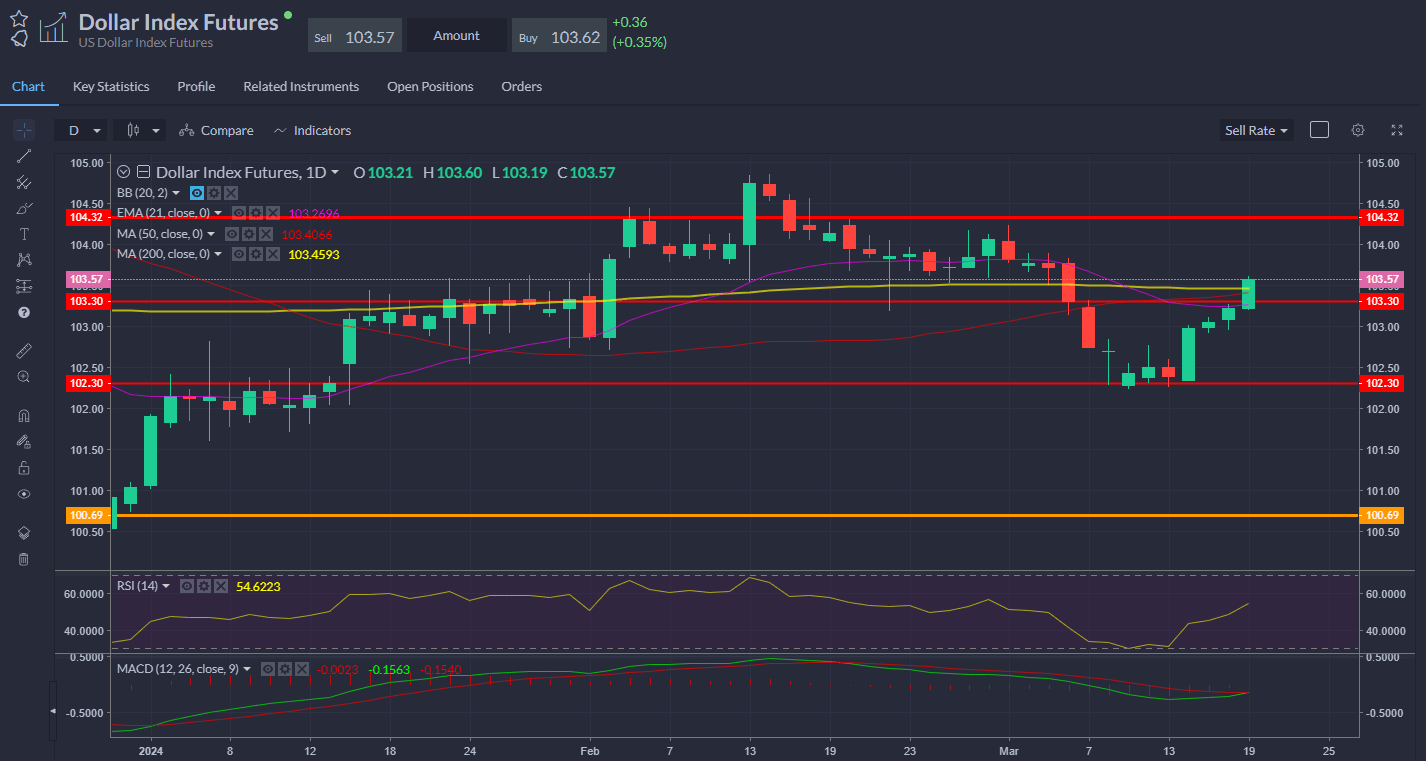Open EMA (21) settings gear
The height and width of the screenshot is (761, 1426).
coord(256,213)
